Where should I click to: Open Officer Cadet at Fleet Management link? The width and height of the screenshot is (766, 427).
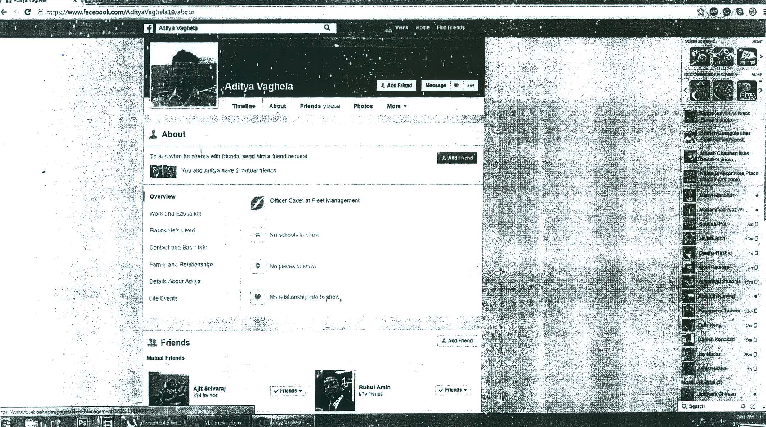(x=315, y=201)
